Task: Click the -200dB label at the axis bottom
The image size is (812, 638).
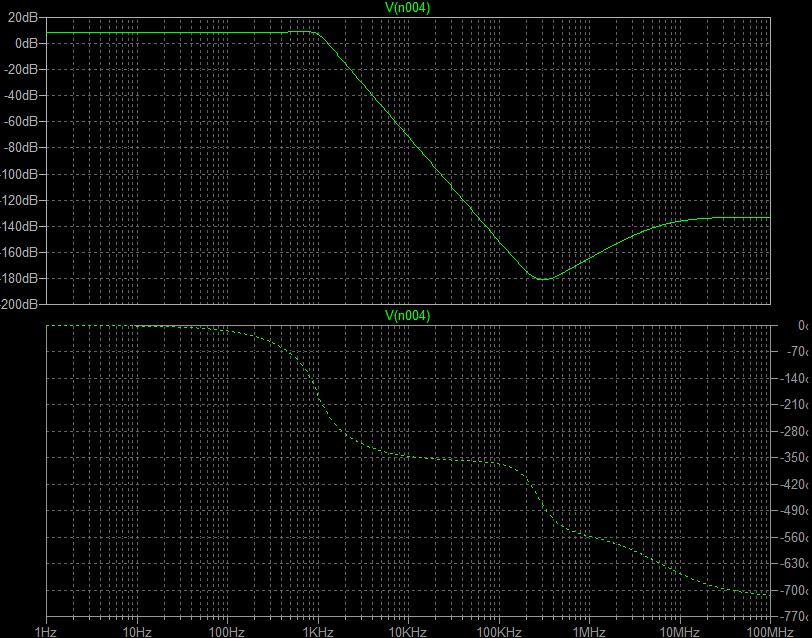Action: point(19,303)
